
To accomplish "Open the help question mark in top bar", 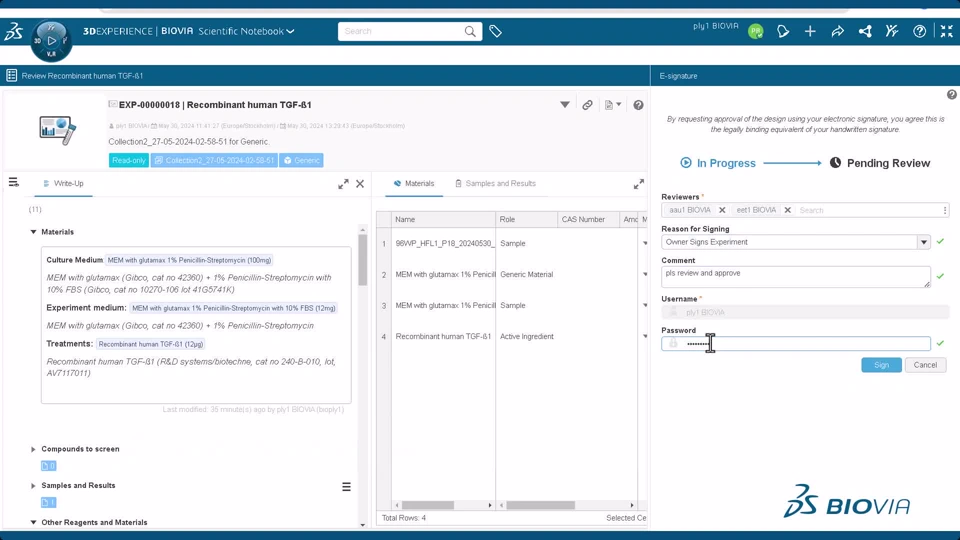I will pyautogui.click(x=919, y=31).
